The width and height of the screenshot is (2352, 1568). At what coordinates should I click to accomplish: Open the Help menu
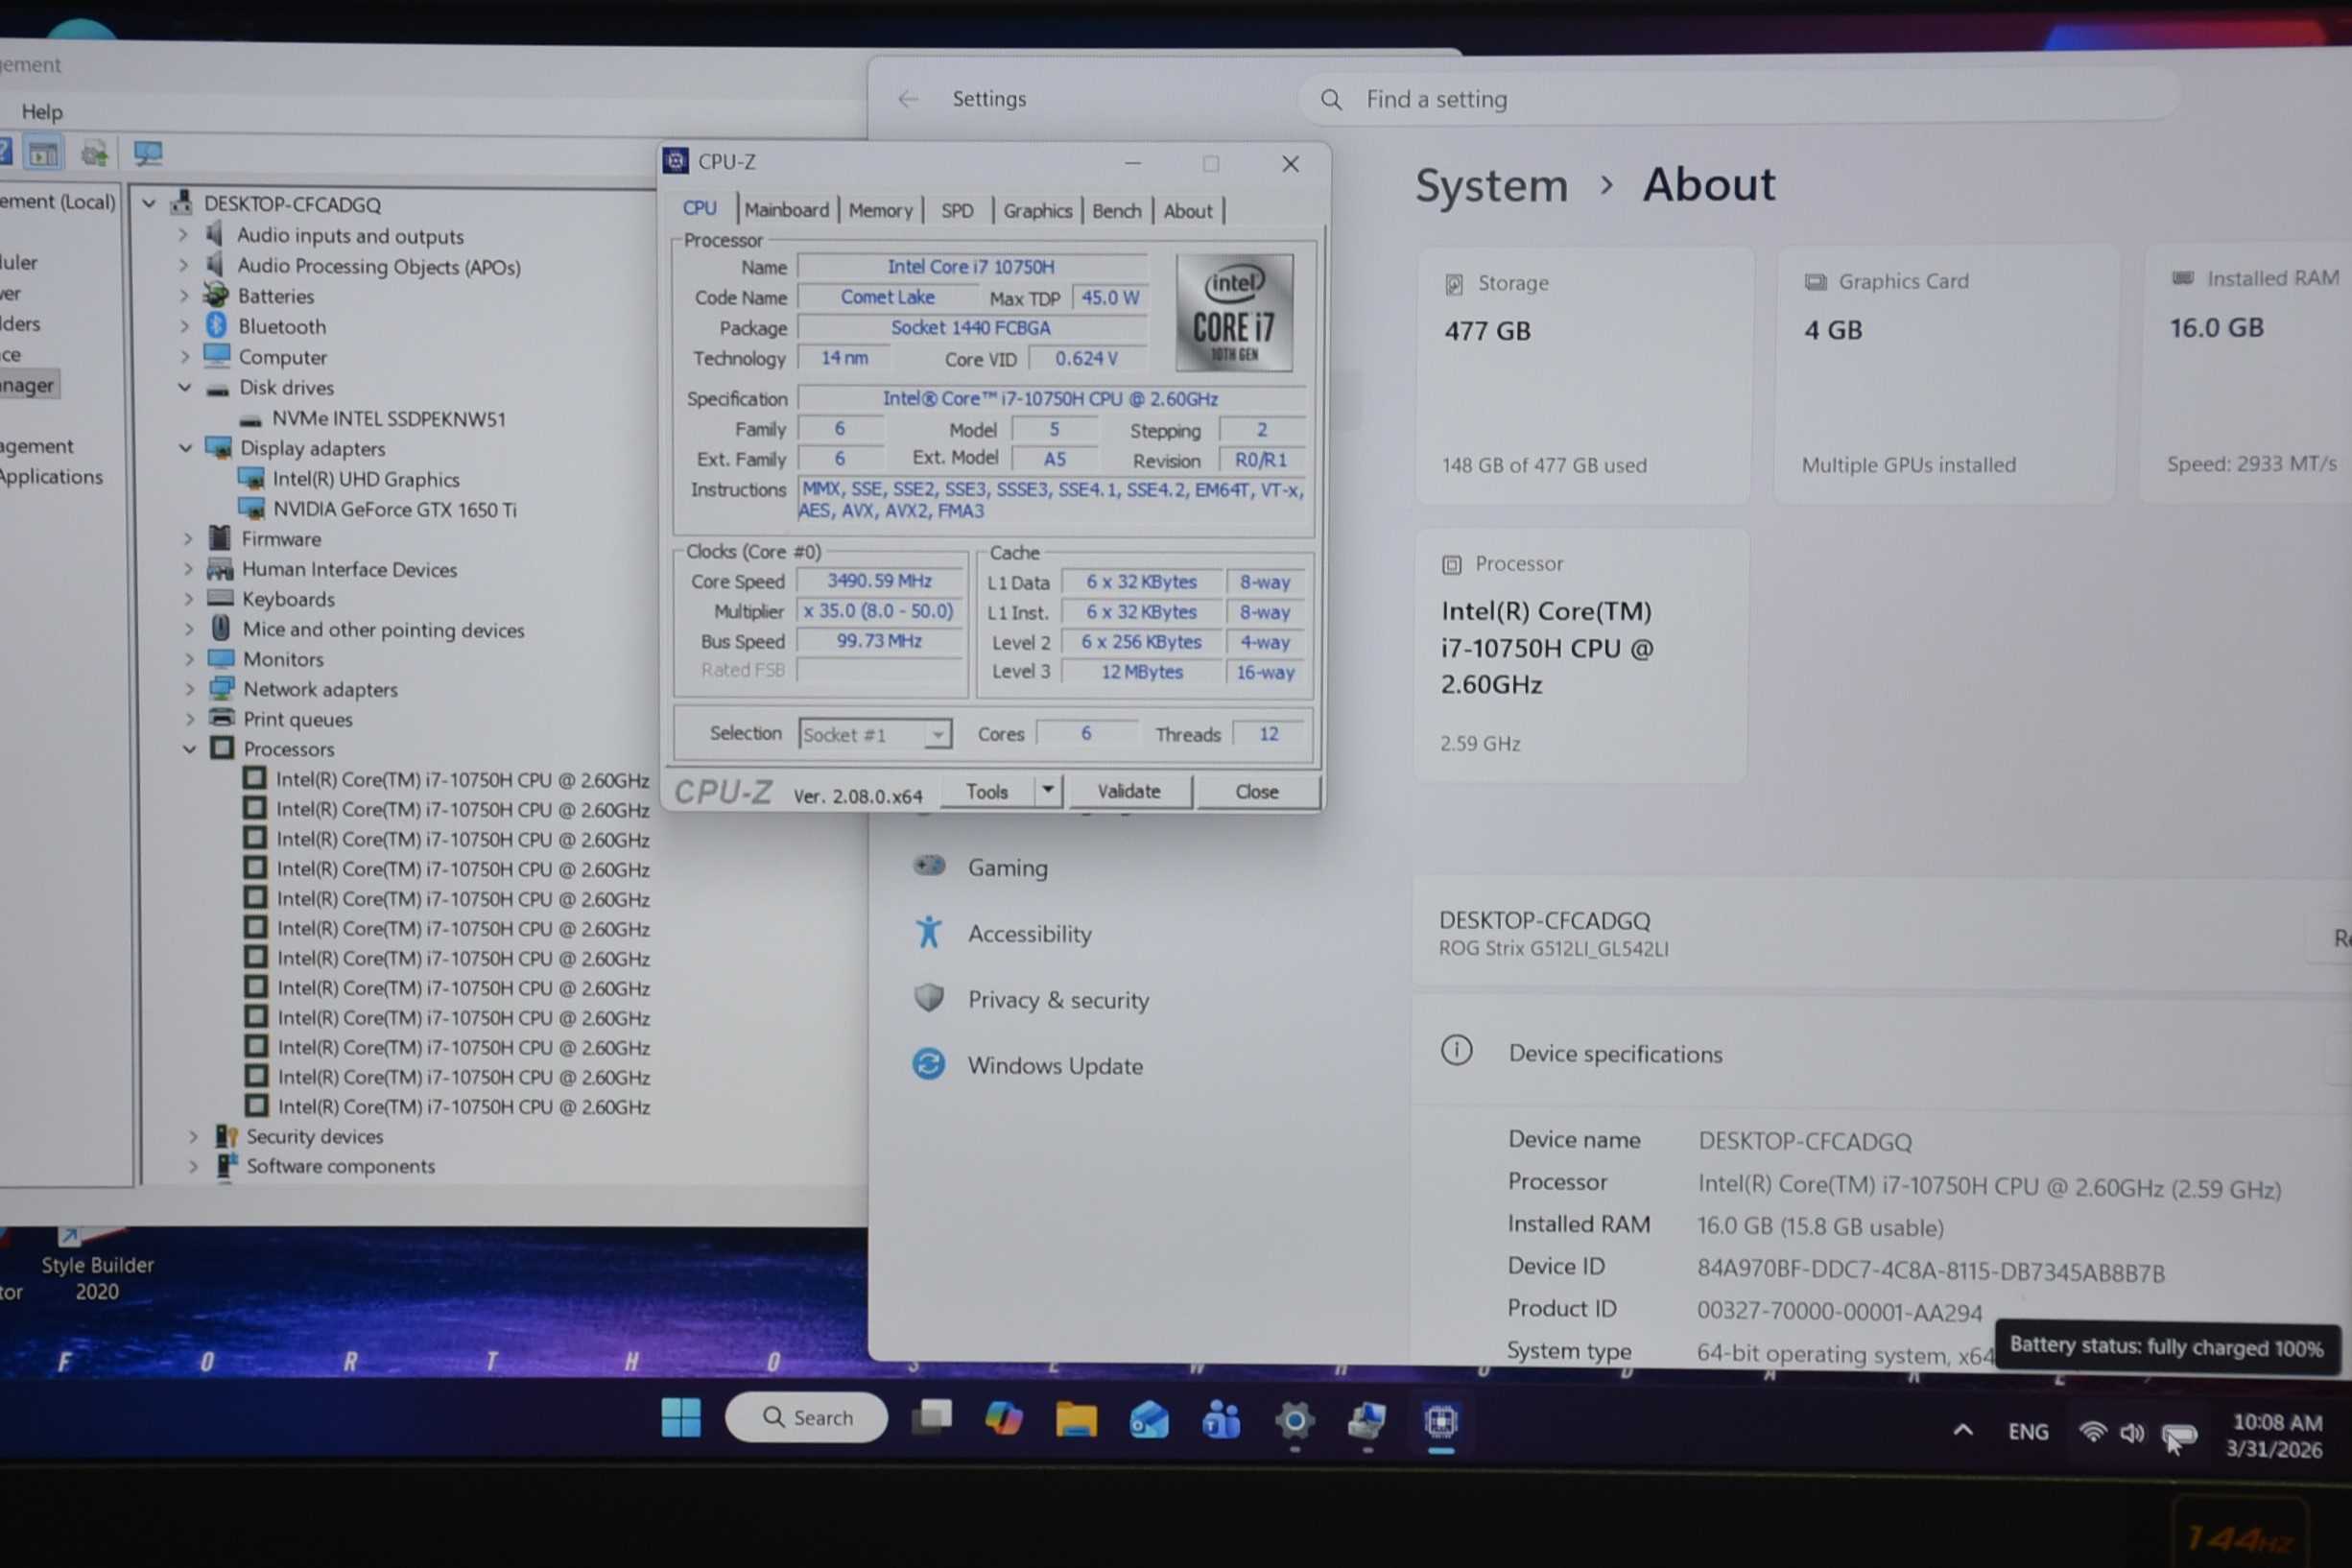[x=42, y=112]
